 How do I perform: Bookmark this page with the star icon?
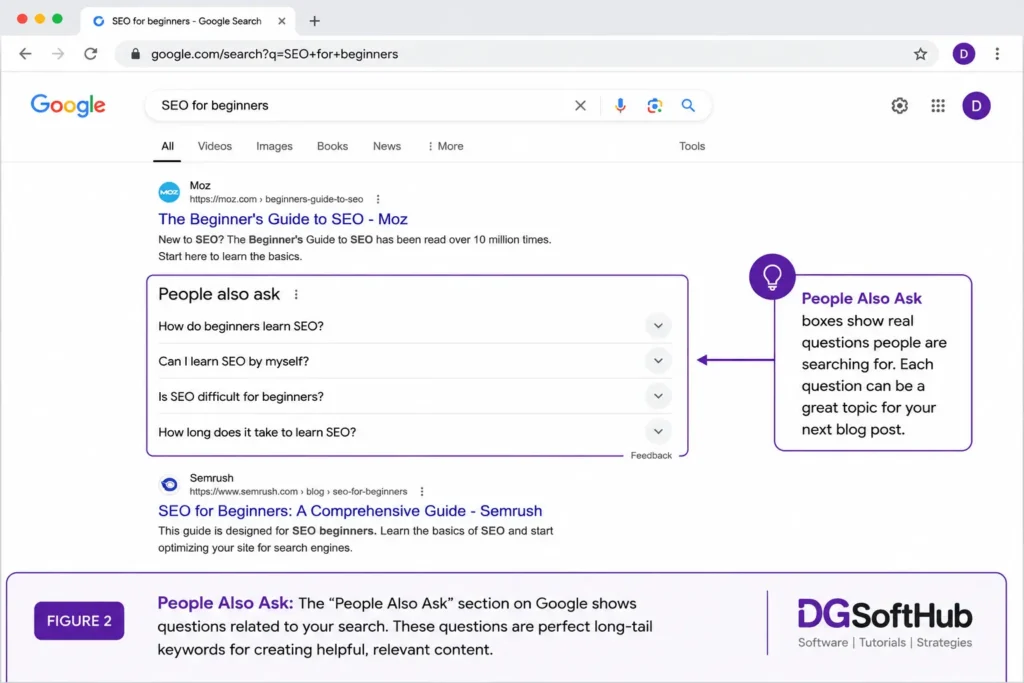[920, 54]
